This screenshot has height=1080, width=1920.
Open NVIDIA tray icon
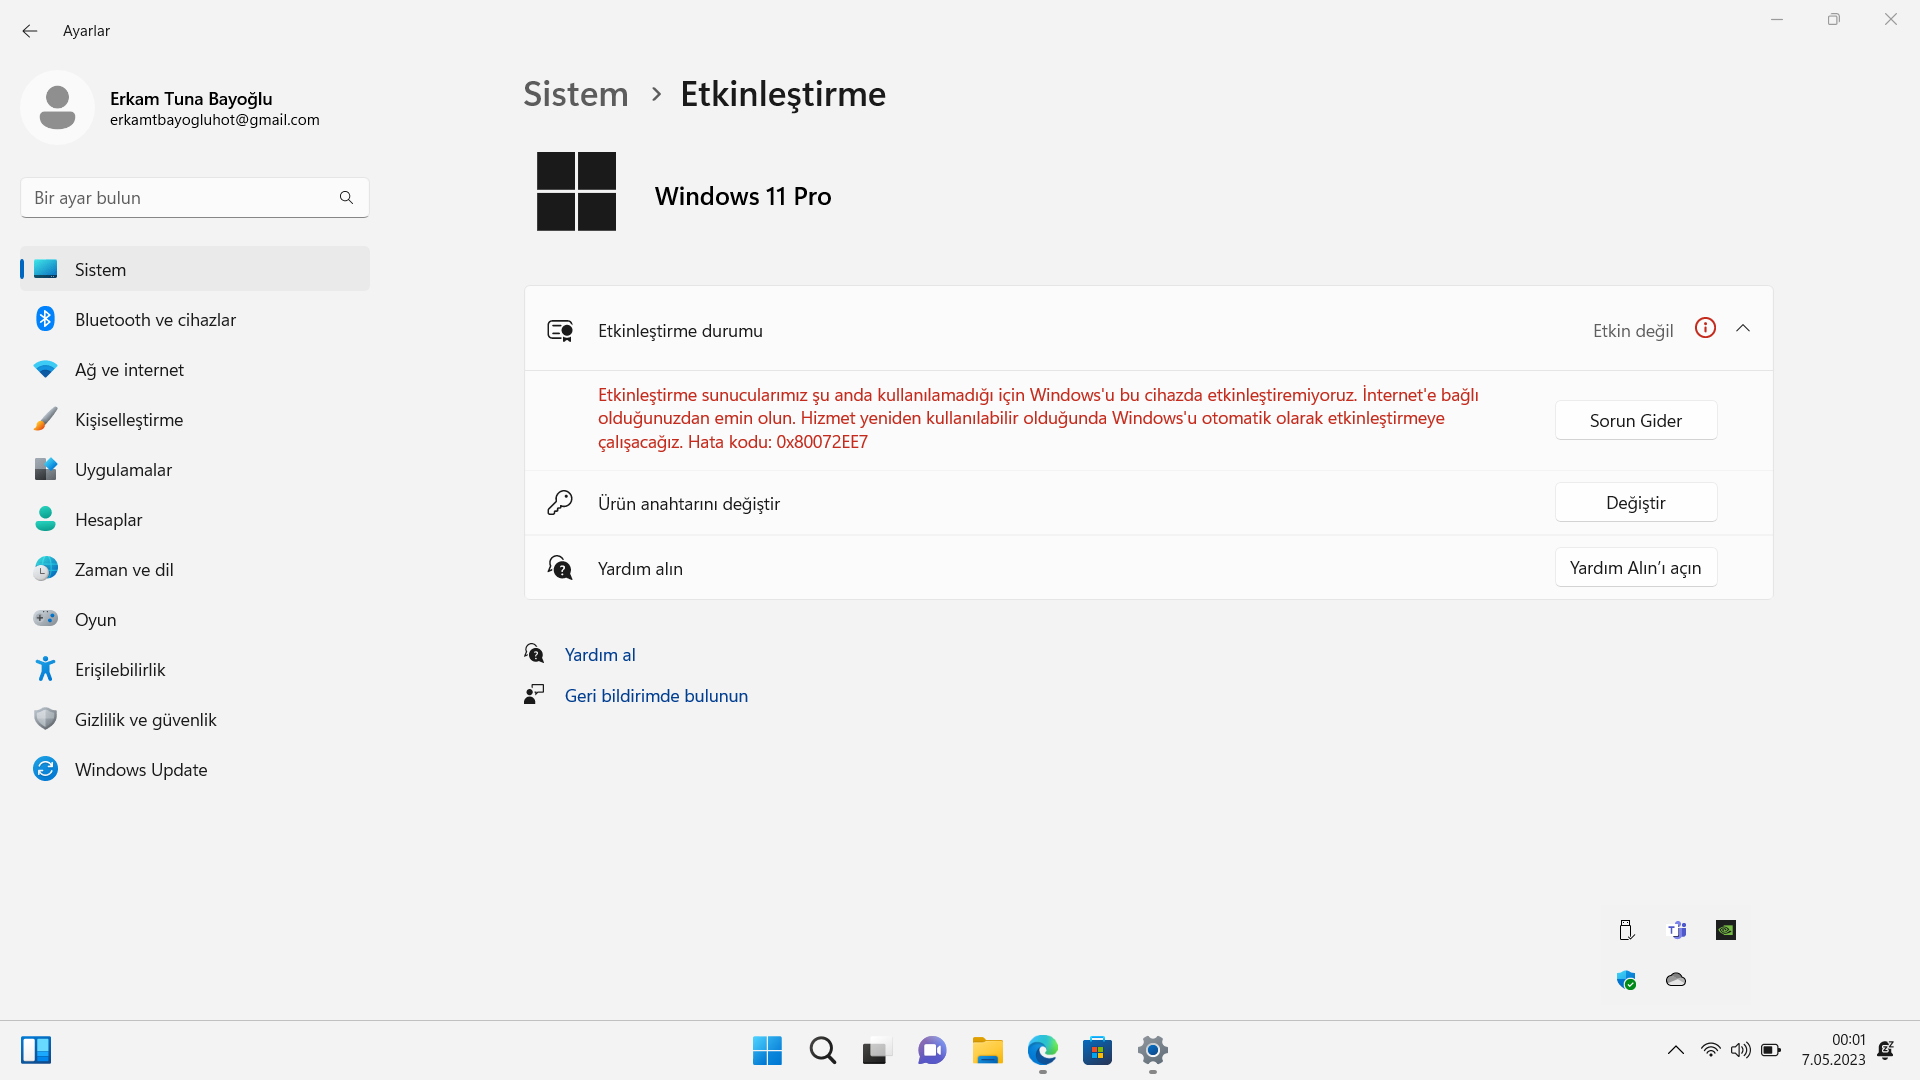[x=1726, y=930]
